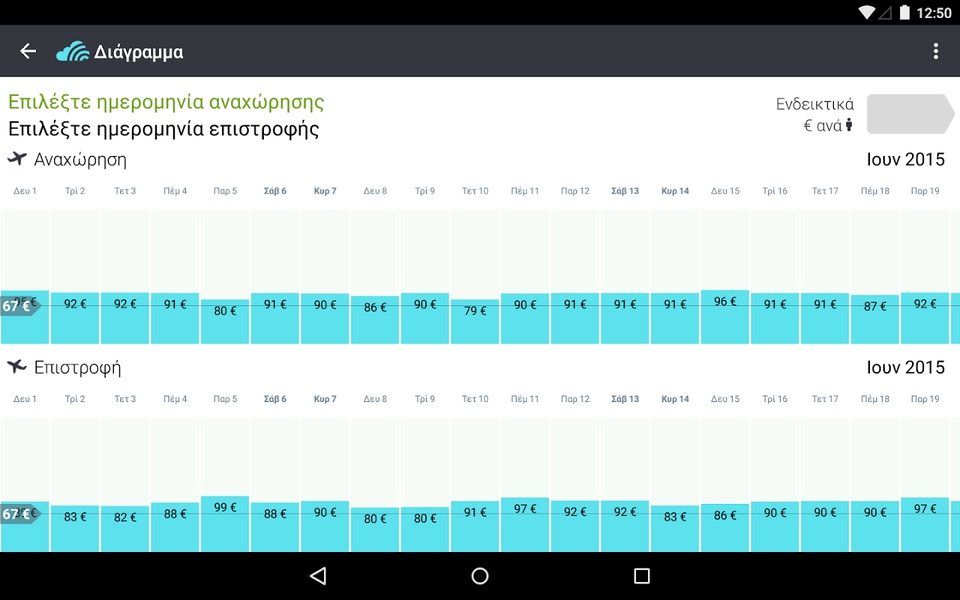Image resolution: width=960 pixels, height=600 pixels.
Task: Select the 92 € departure bar for Τρί 2
Action: coord(75,318)
